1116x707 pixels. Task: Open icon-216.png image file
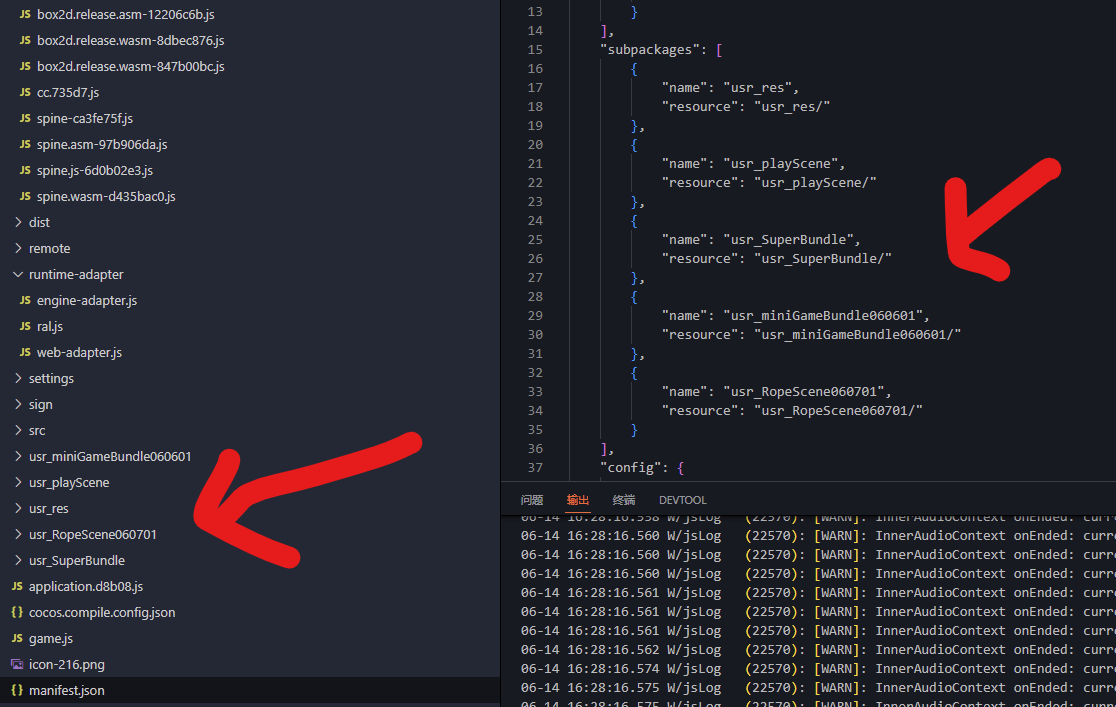66,664
